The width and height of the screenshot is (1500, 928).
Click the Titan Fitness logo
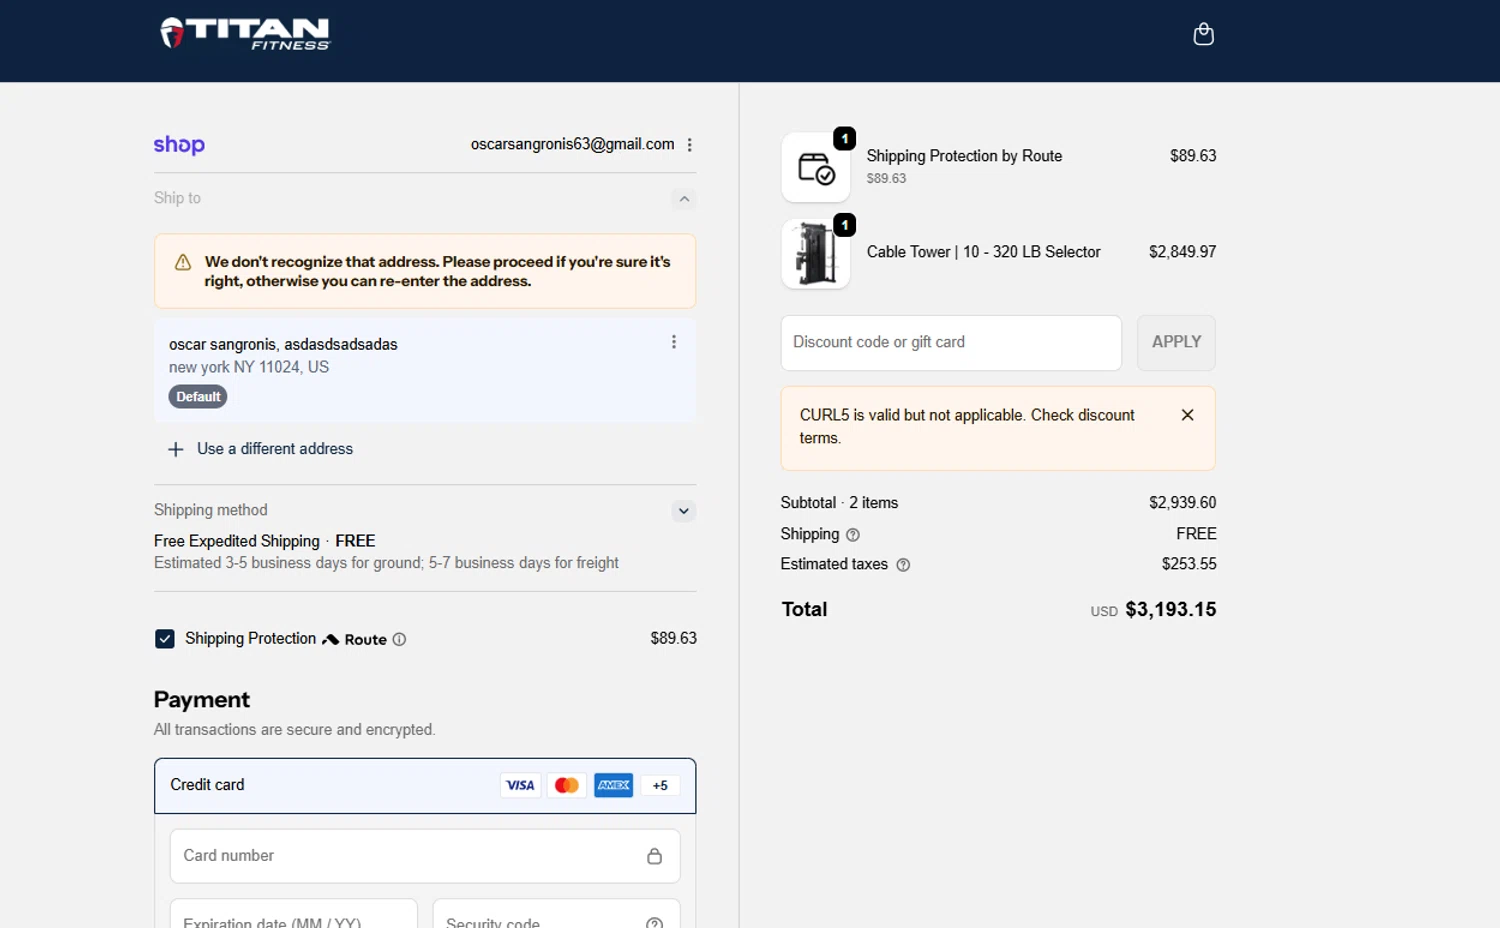[245, 33]
